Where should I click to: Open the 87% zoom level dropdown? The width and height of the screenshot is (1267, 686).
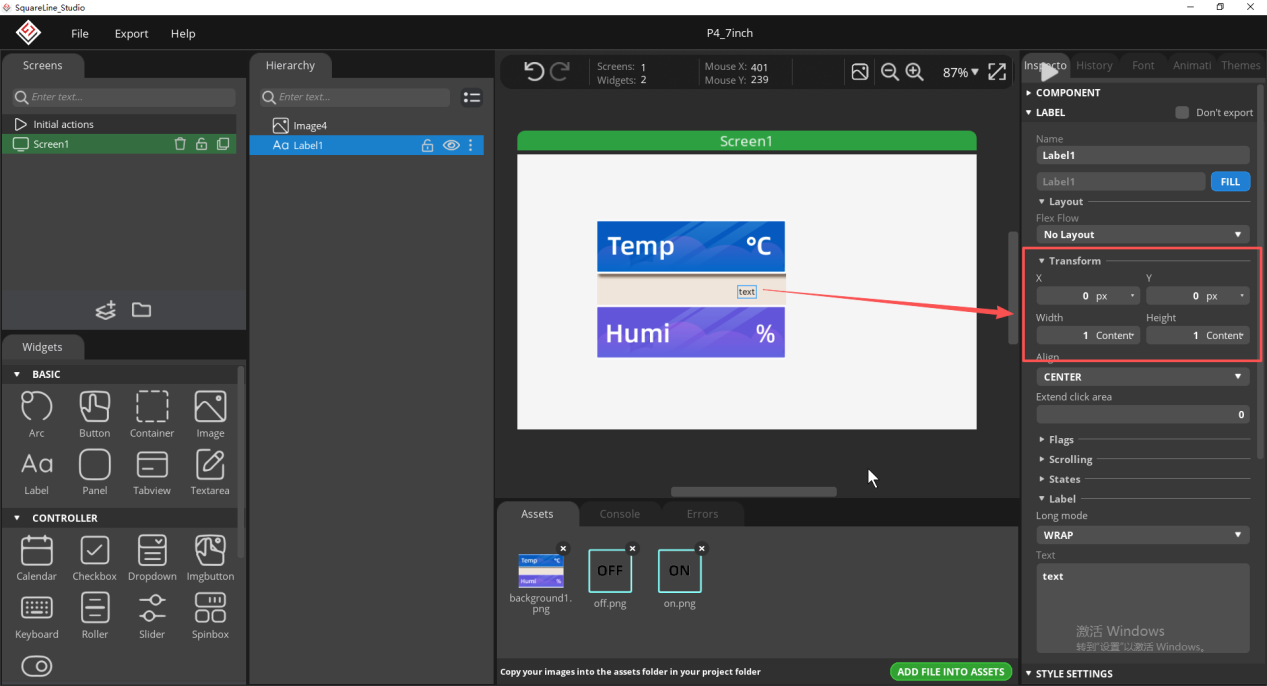(960, 72)
